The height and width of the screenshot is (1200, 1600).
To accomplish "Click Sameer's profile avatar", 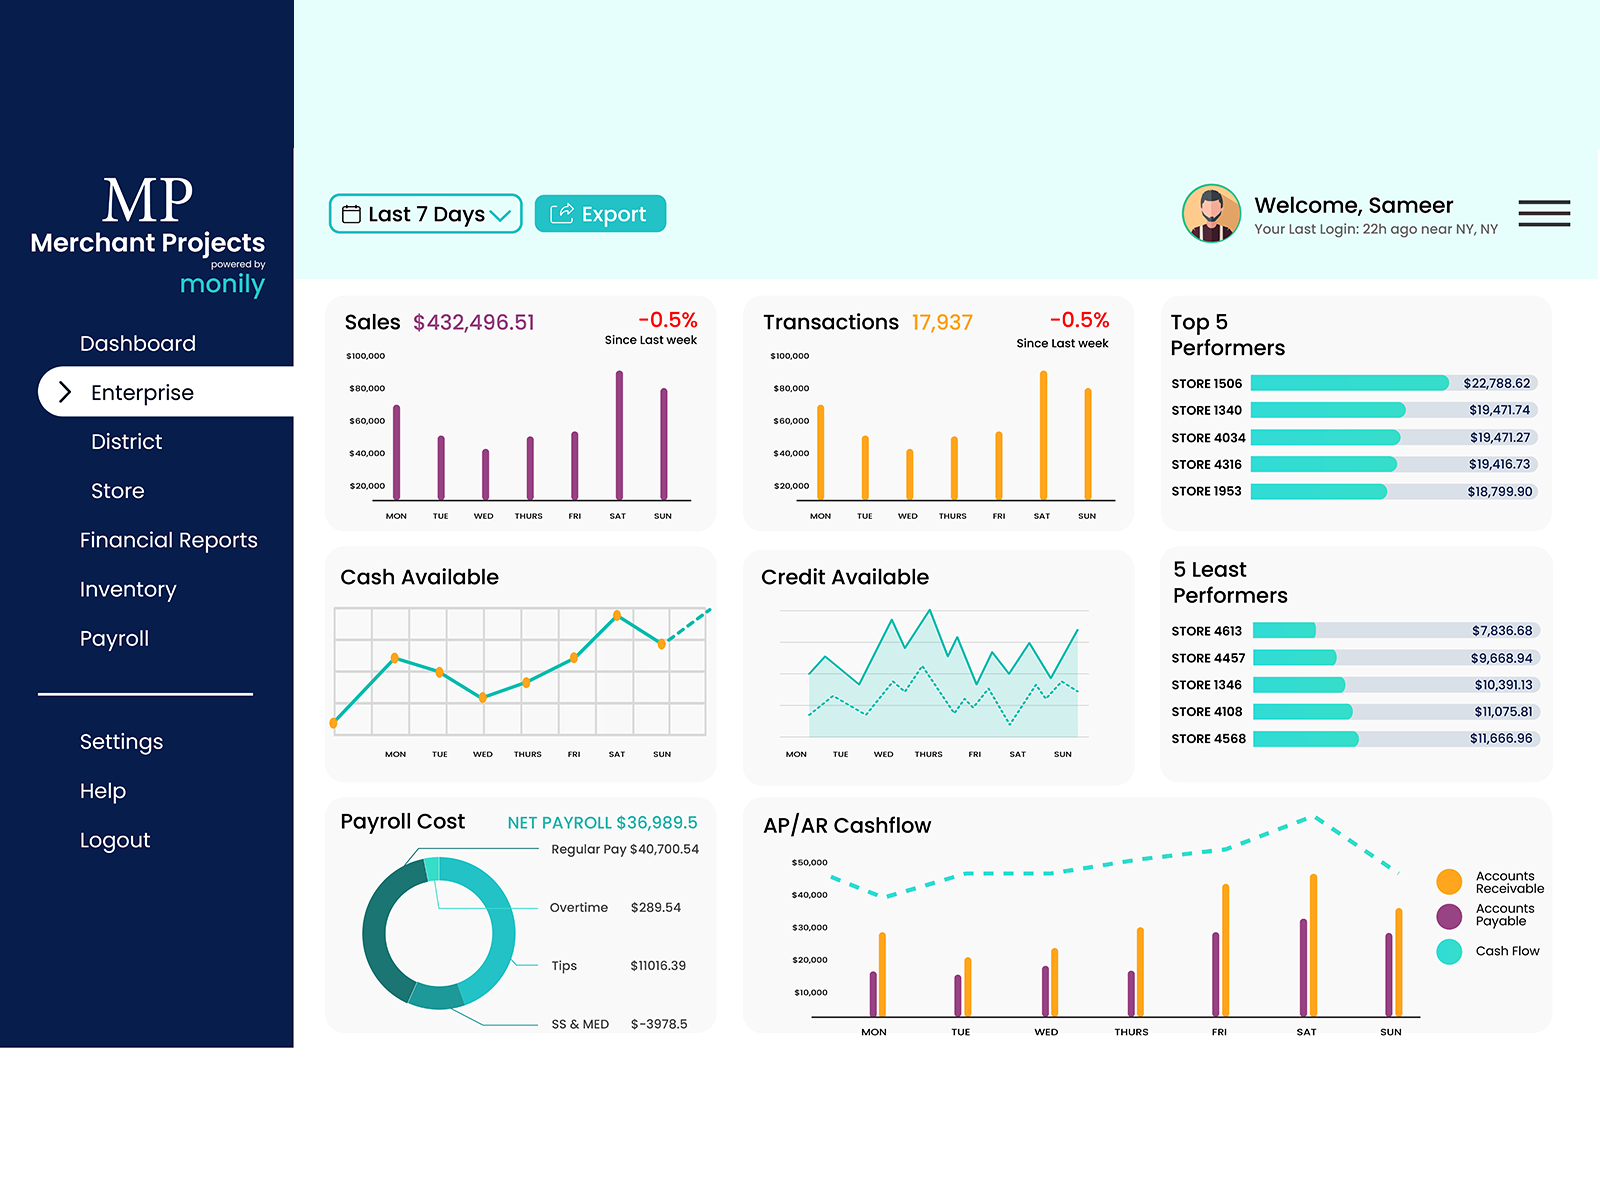I will pyautogui.click(x=1211, y=213).
